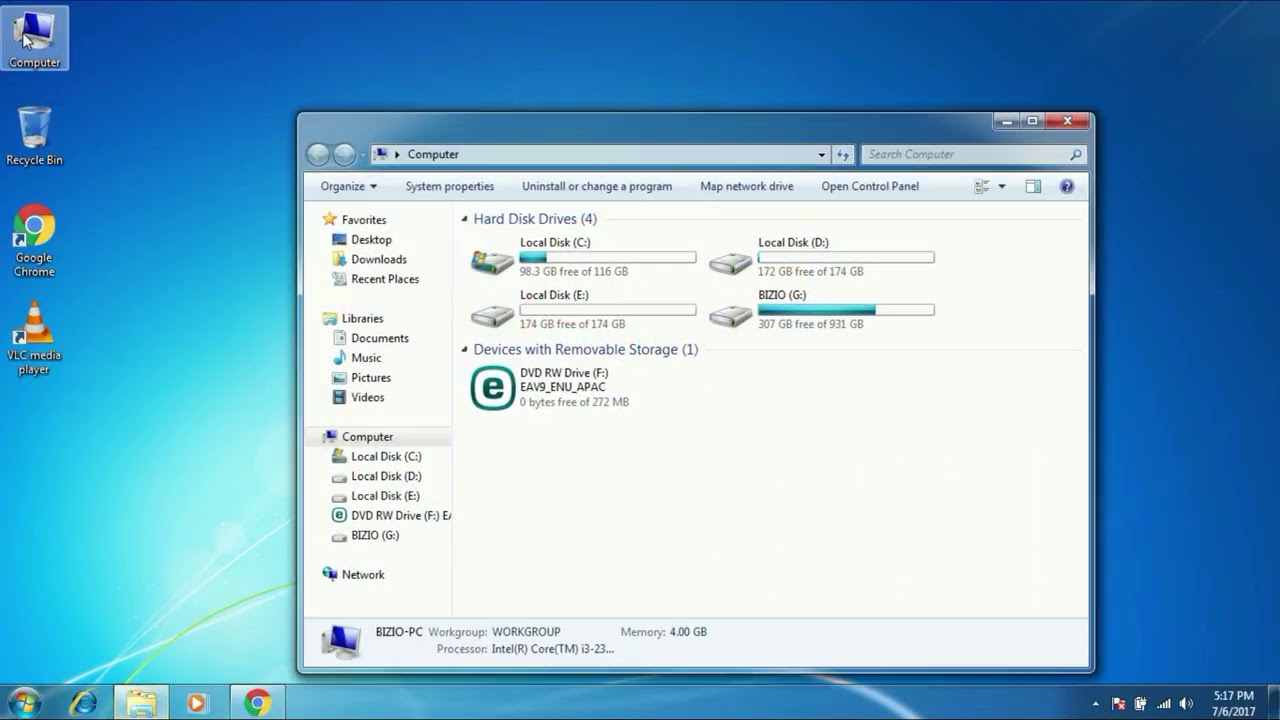Select the VLC media player desktop shortcut
1280x720 pixels.
(x=34, y=339)
